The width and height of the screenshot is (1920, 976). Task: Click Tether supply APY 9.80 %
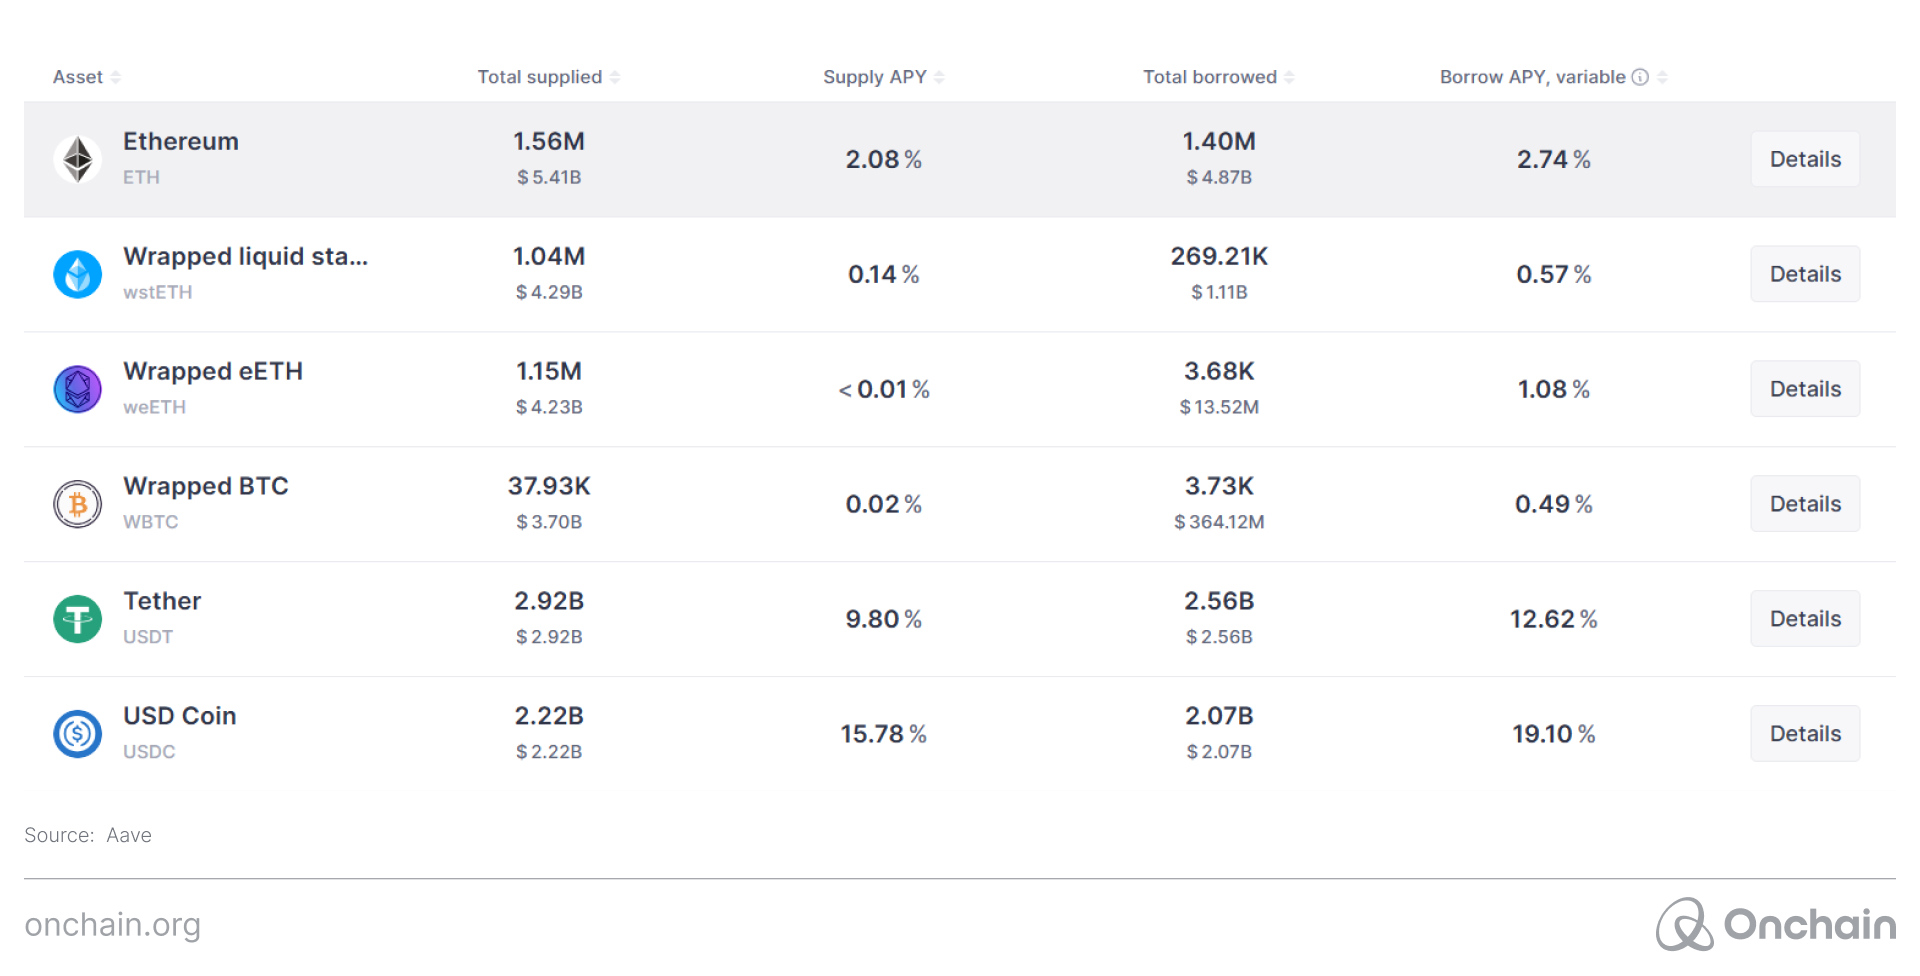884,619
